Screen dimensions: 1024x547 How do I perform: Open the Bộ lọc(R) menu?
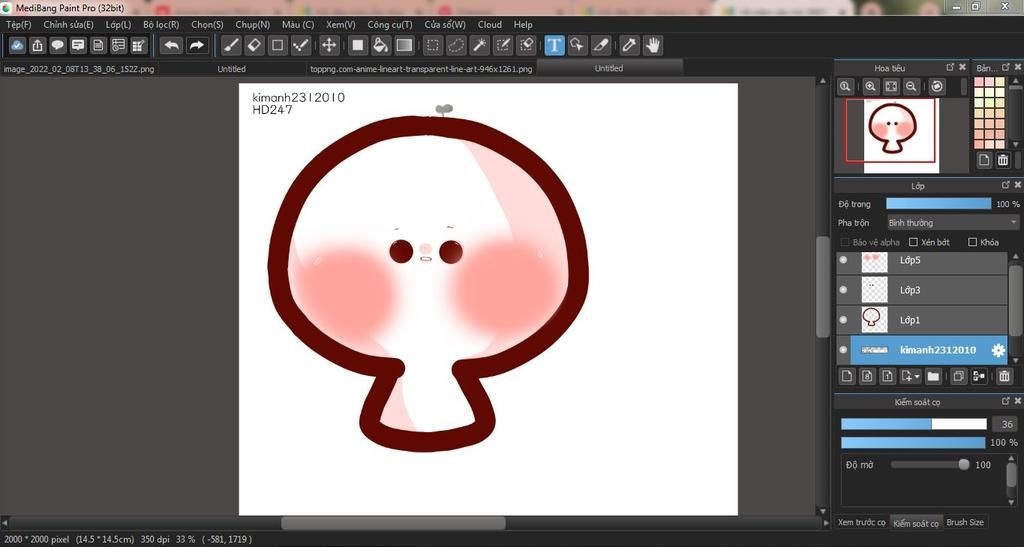(161, 25)
